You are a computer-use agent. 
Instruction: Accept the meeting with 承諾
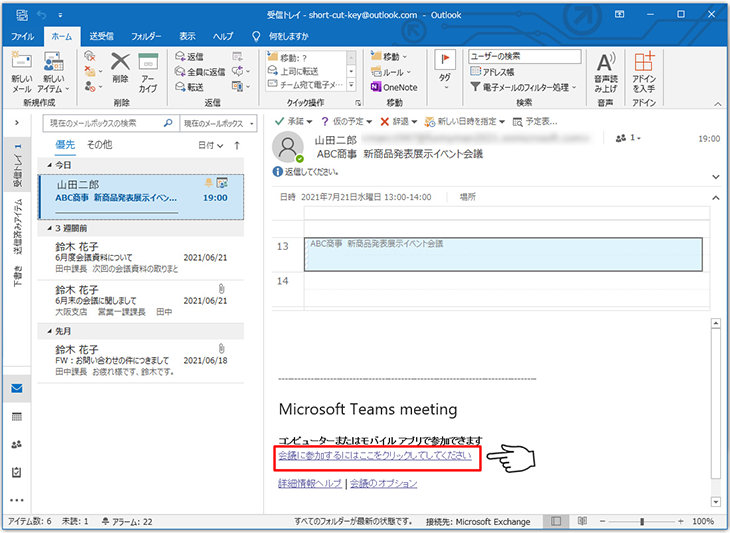(293, 121)
